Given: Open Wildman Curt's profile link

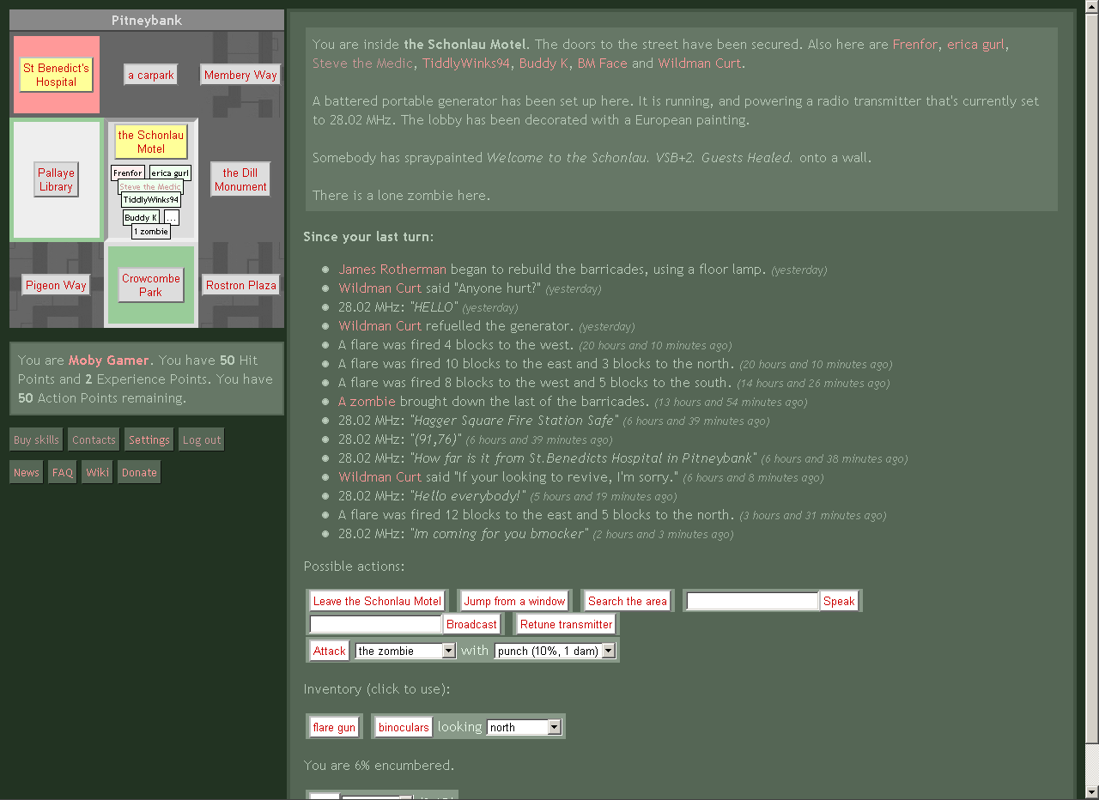Looking at the screenshot, I should pos(700,63).
